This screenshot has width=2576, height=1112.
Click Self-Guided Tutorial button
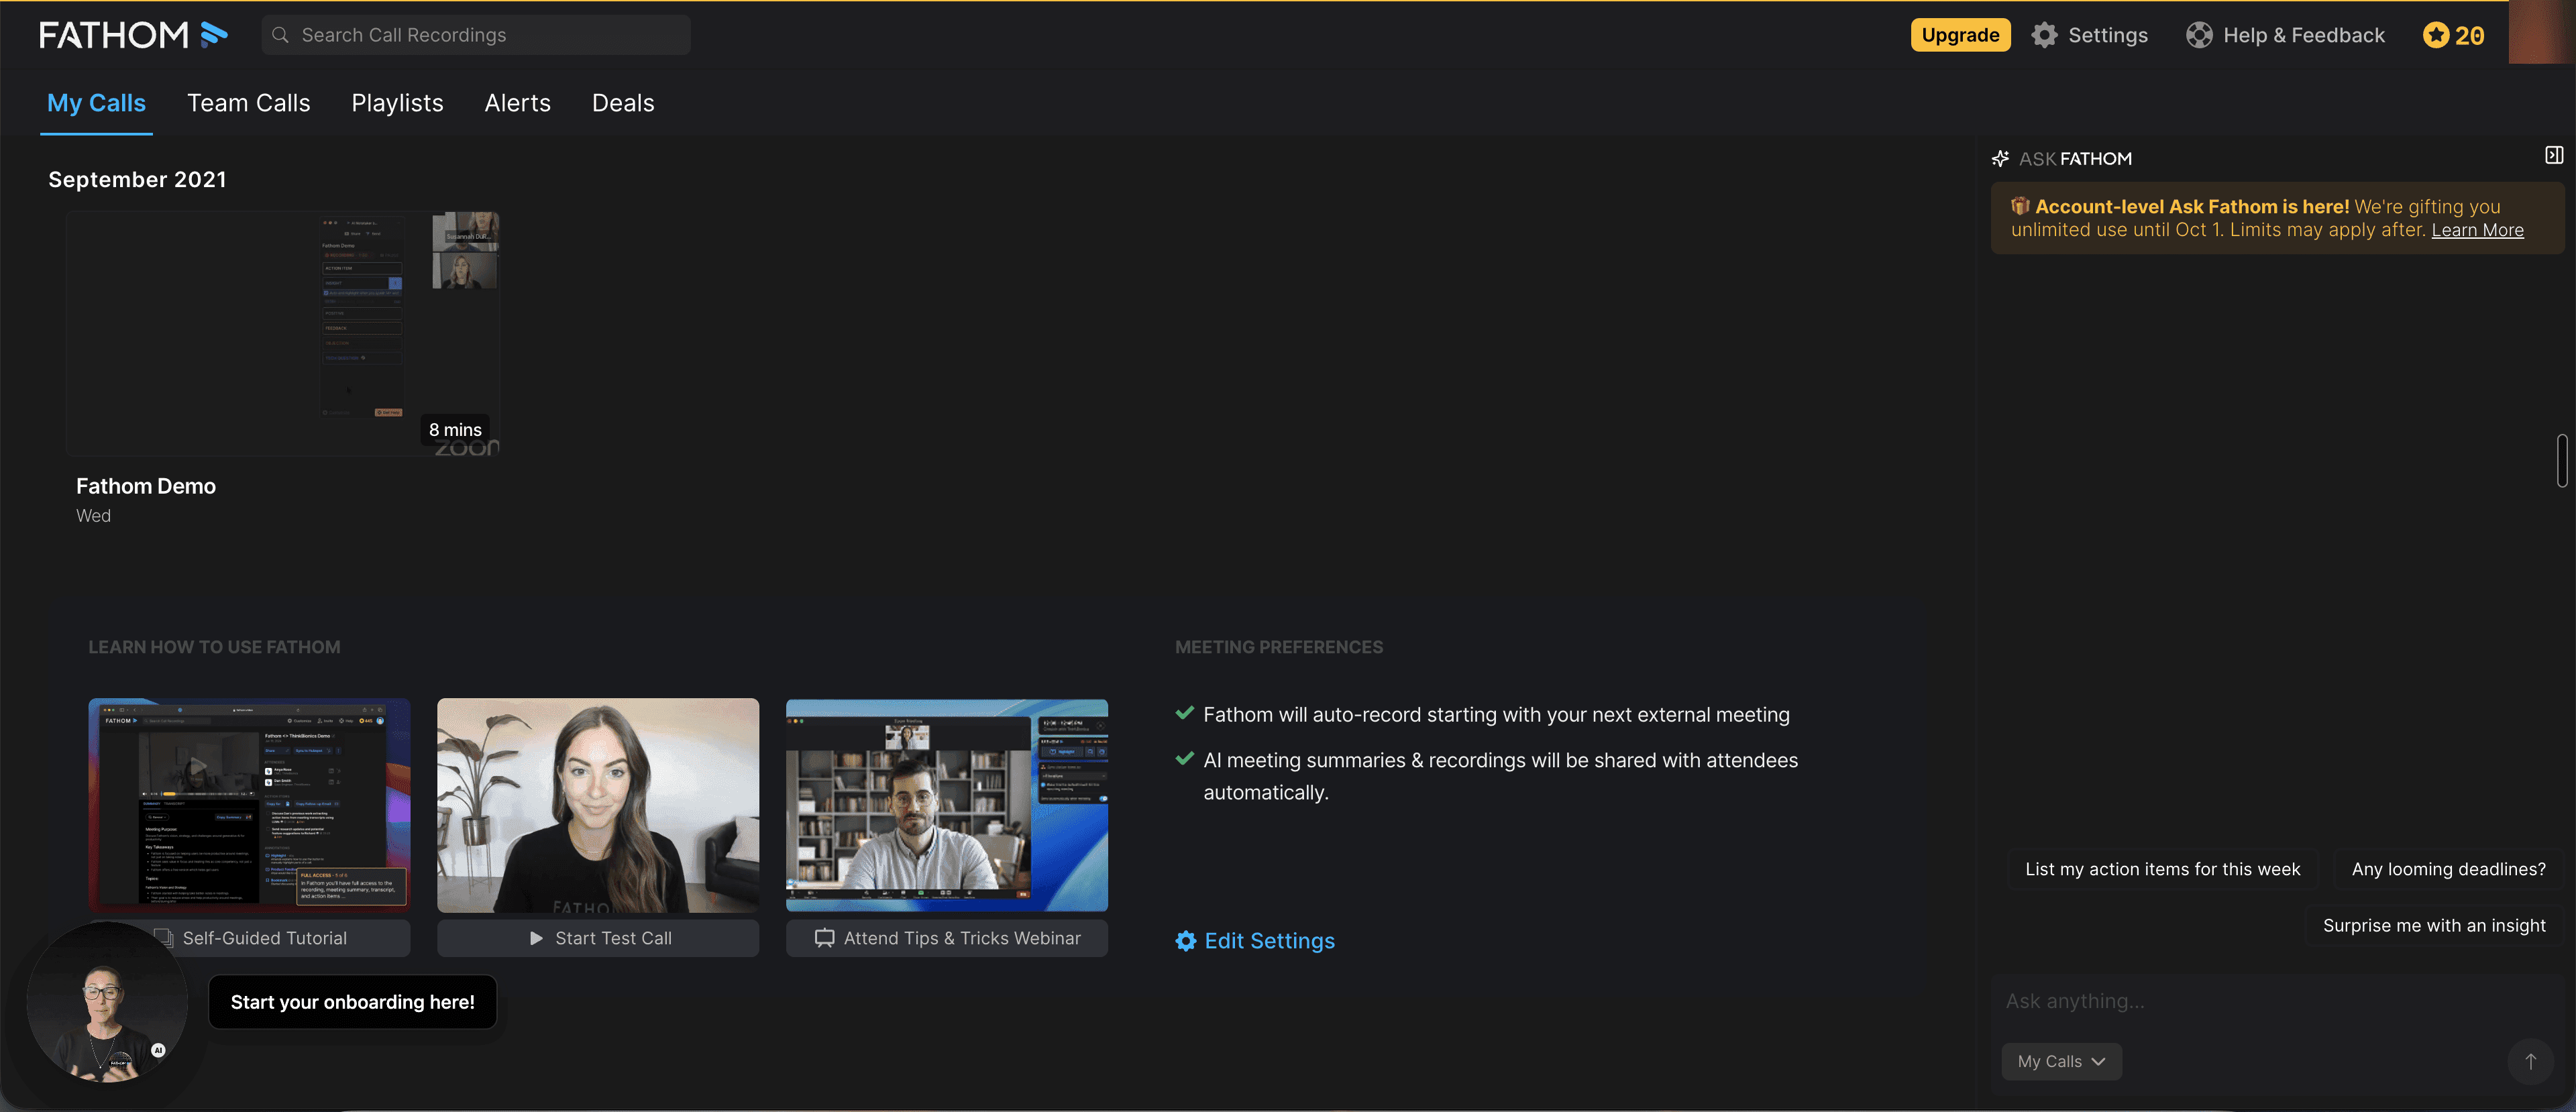coord(249,938)
